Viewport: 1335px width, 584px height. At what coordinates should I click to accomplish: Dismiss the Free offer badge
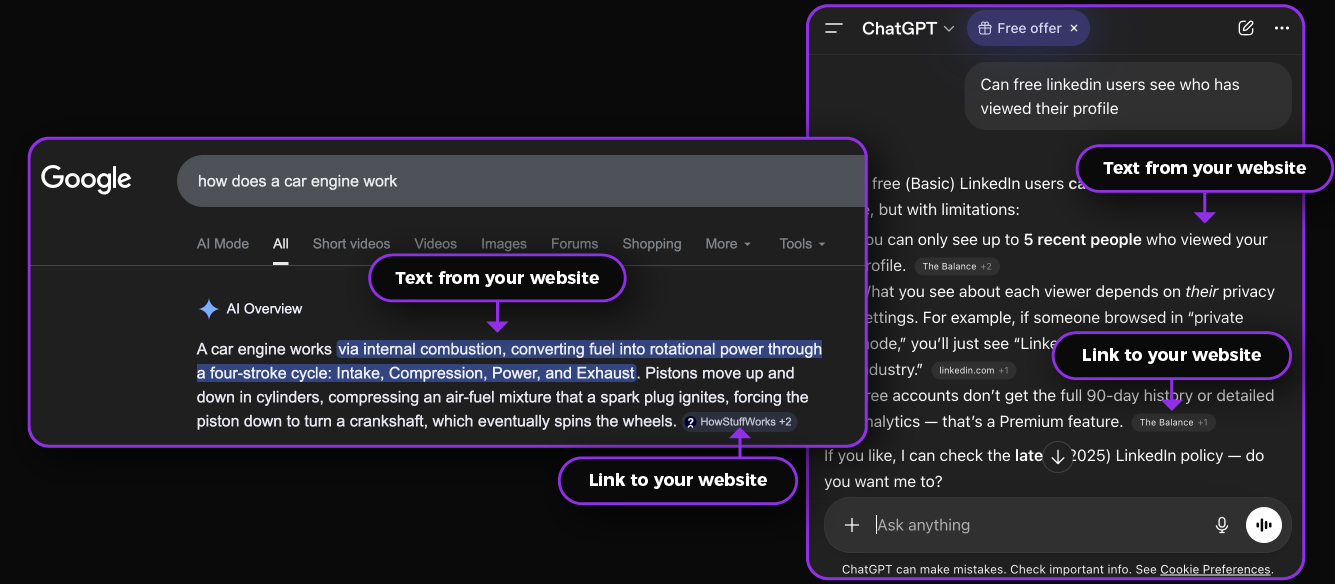point(1074,29)
